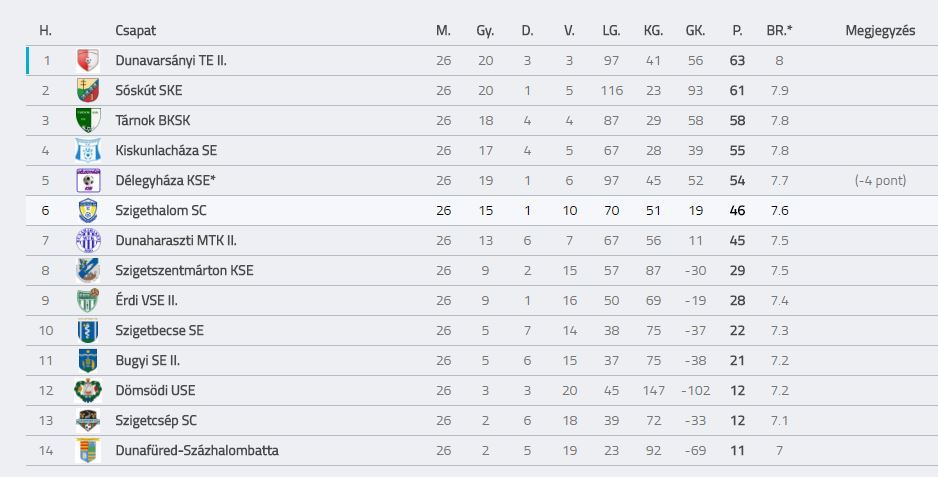The width and height of the screenshot is (938, 477).
Task: Click the GK. goal difference header
Action: pyautogui.click(x=695, y=31)
